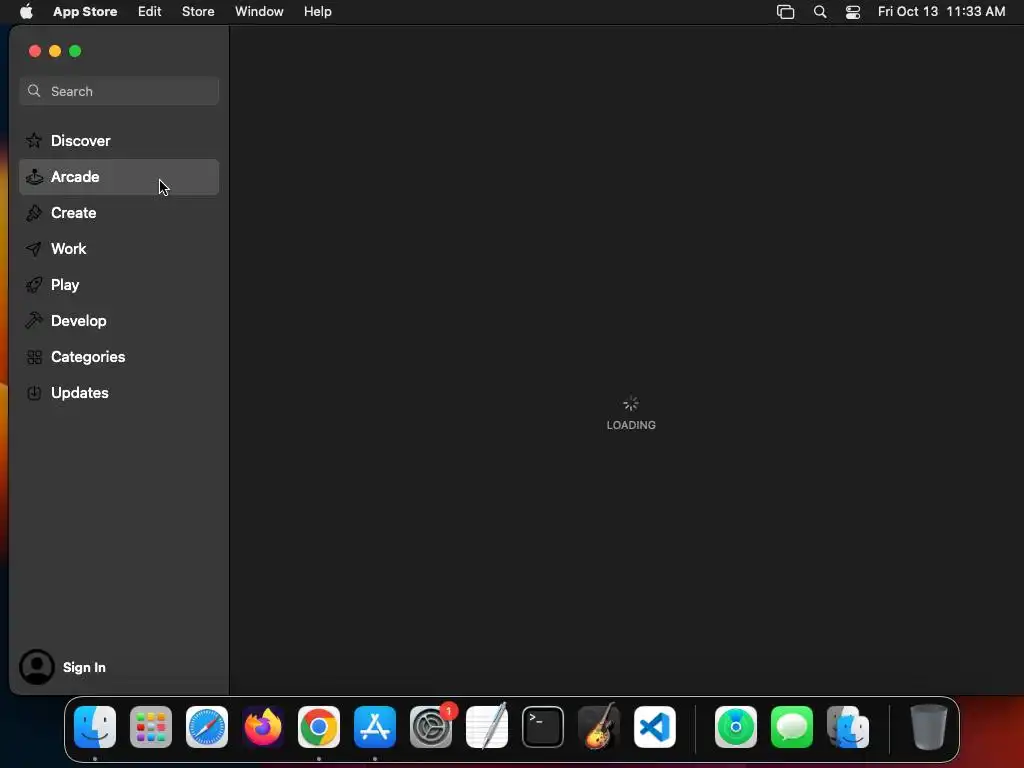
Task: Click the account avatar icon
Action: click(x=37, y=667)
